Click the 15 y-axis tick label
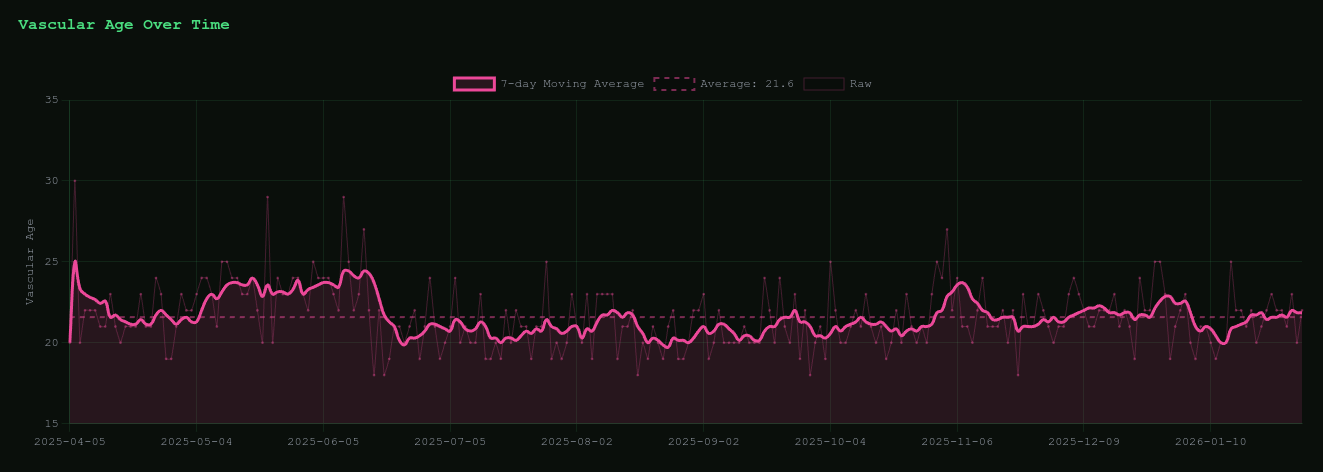 (x=51, y=423)
